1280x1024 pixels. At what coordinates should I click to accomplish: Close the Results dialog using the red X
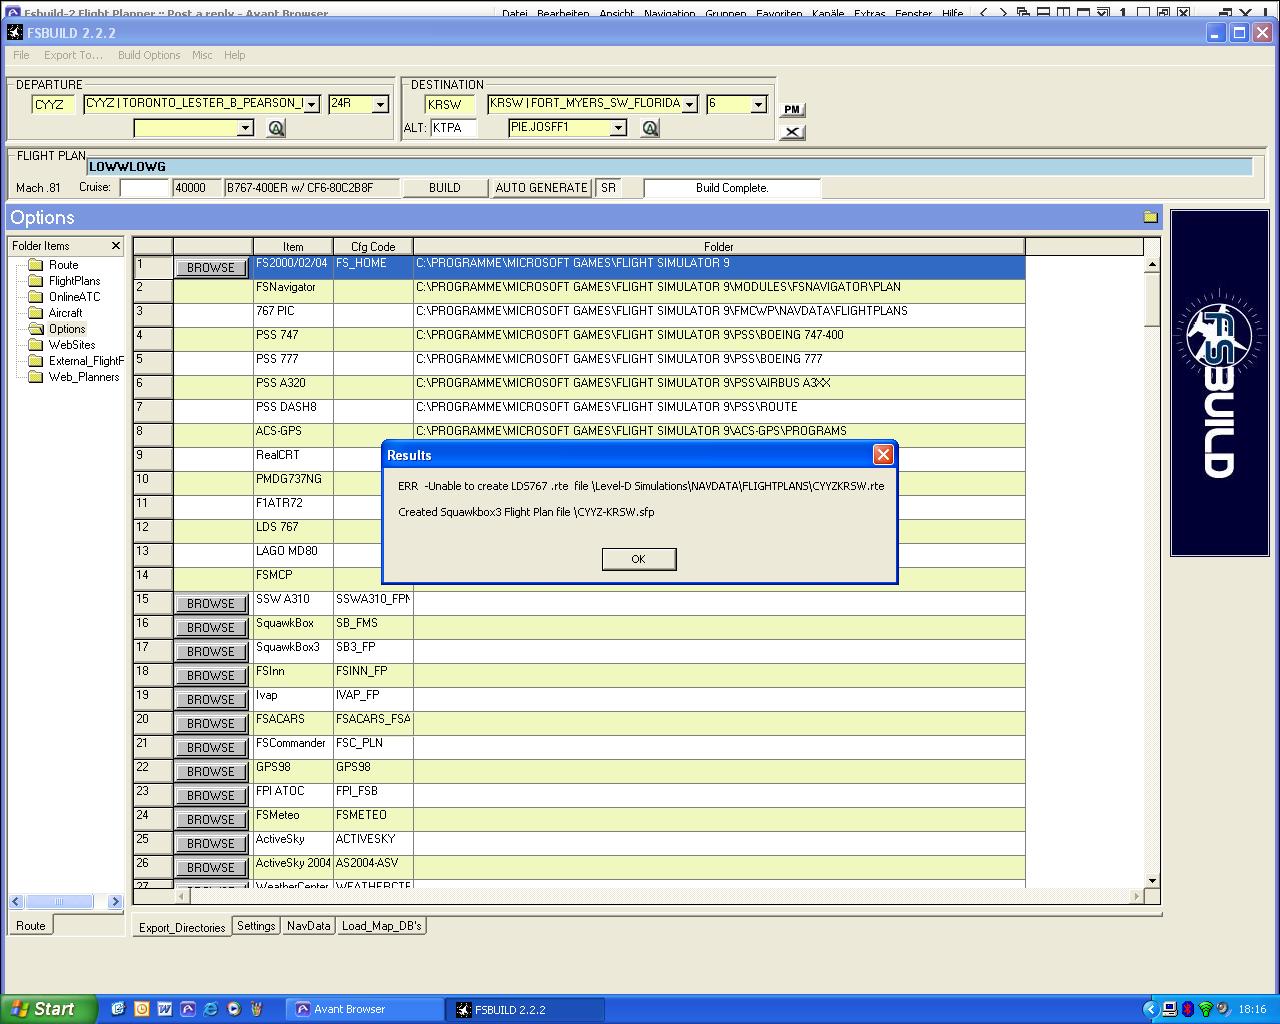(x=883, y=455)
